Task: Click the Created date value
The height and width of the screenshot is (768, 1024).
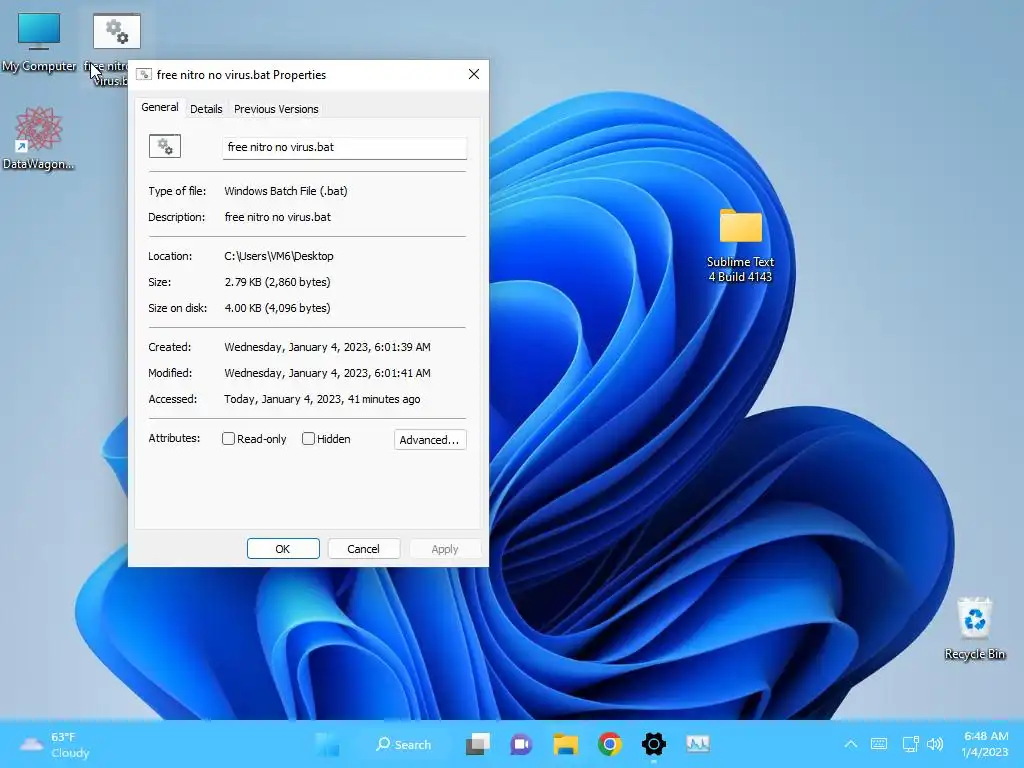Action: [327, 347]
